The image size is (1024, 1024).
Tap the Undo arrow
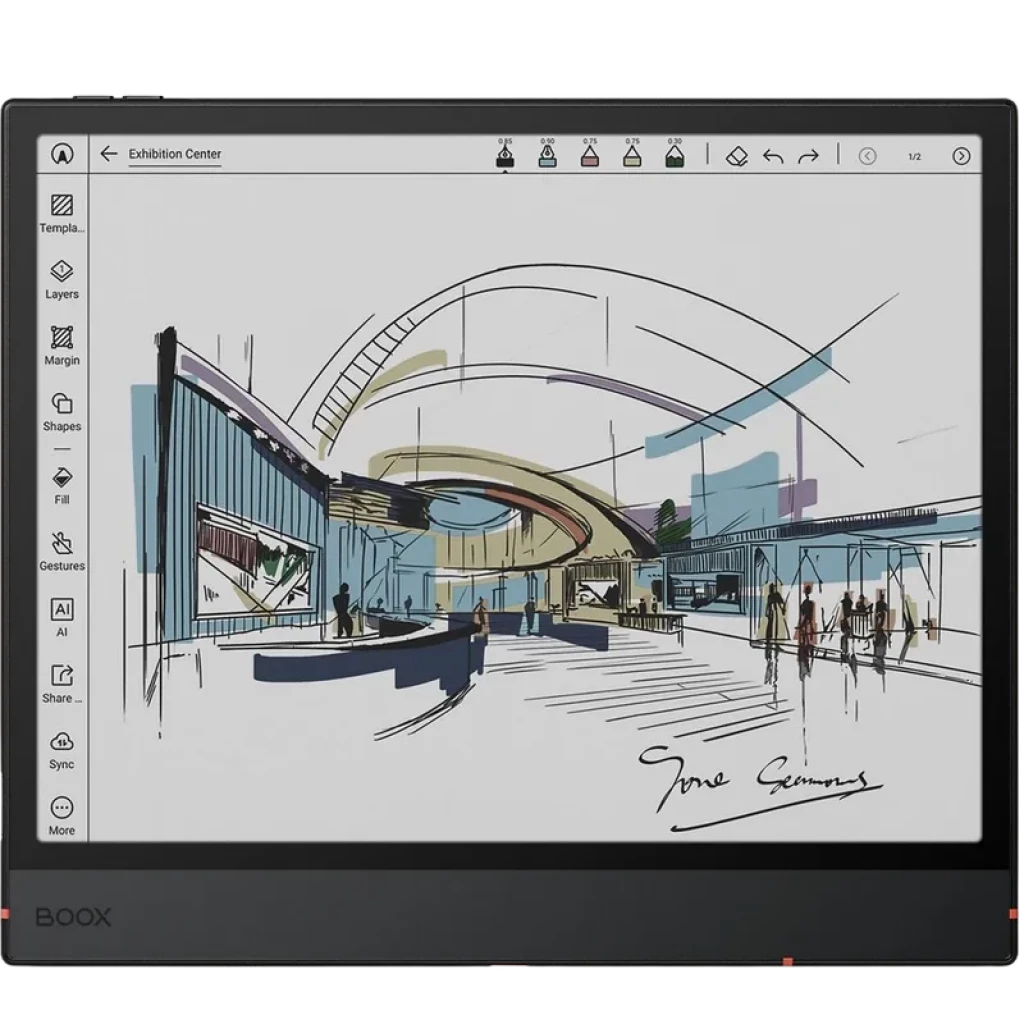click(771, 155)
